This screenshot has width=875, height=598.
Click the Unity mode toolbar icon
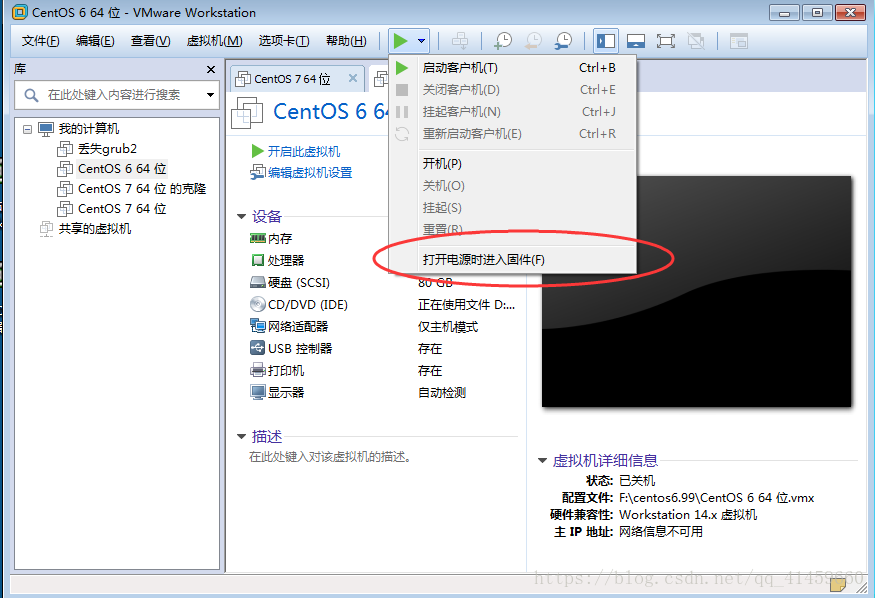(696, 41)
